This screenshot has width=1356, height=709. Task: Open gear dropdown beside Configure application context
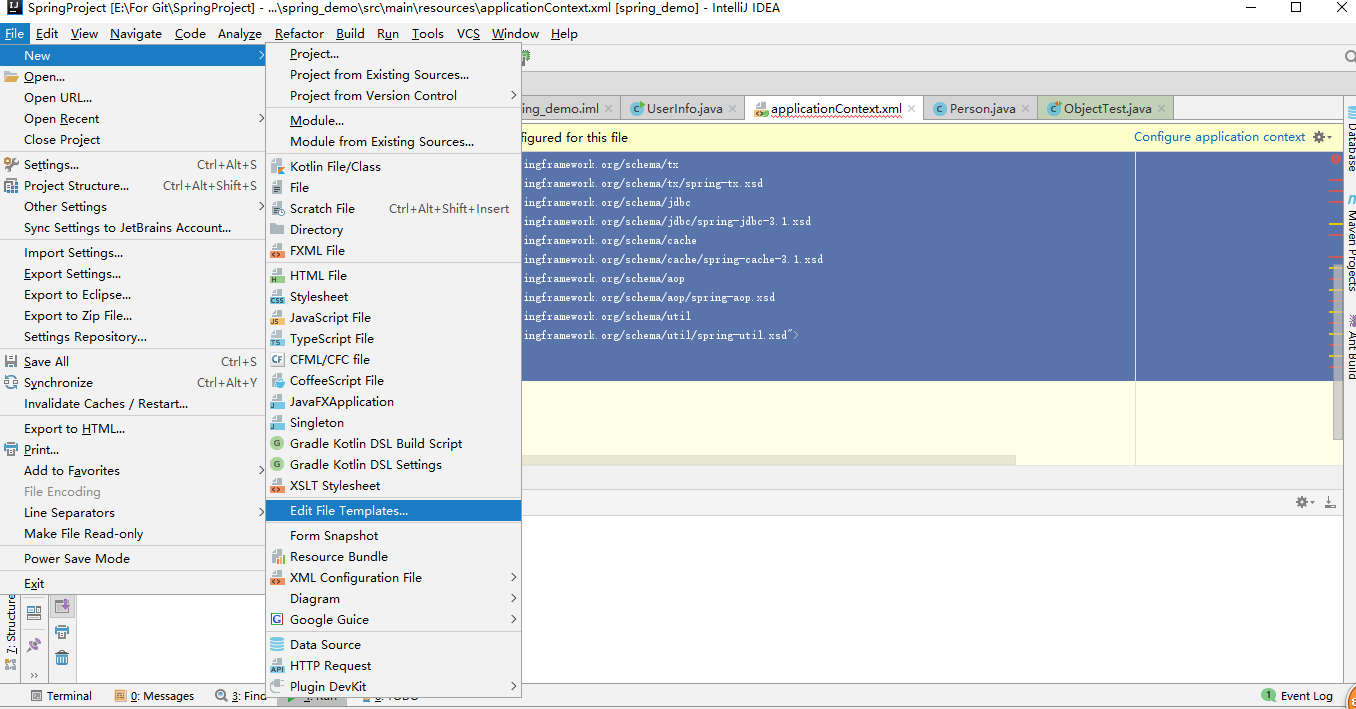(x=1322, y=137)
